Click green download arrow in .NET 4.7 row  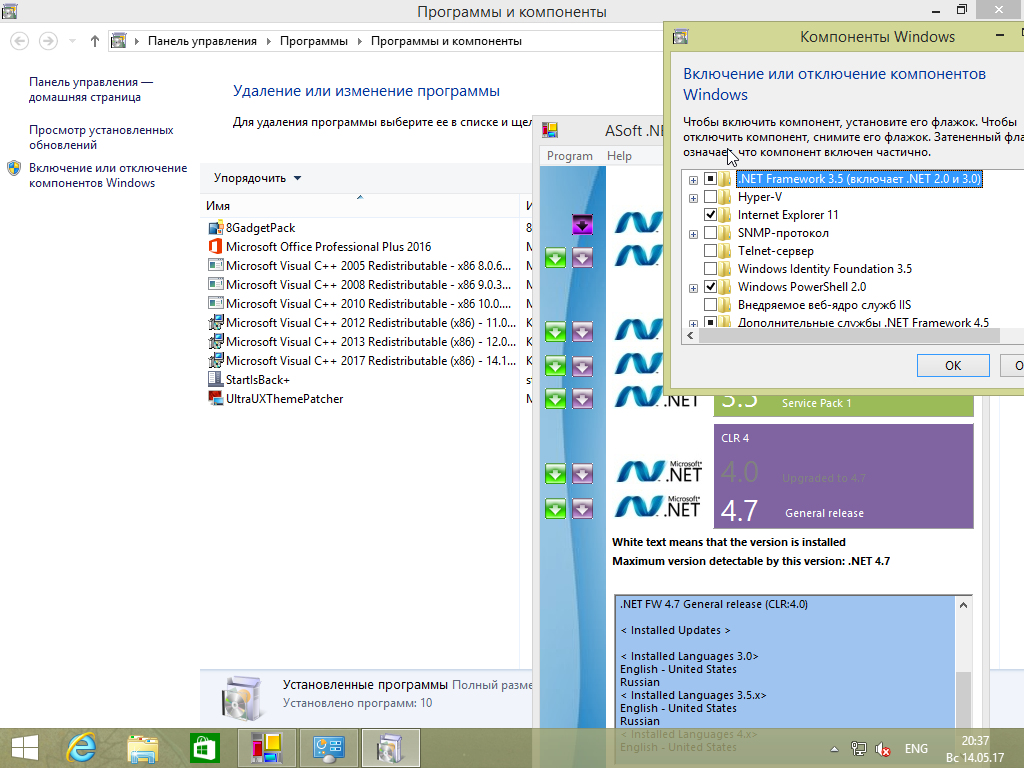pos(555,508)
